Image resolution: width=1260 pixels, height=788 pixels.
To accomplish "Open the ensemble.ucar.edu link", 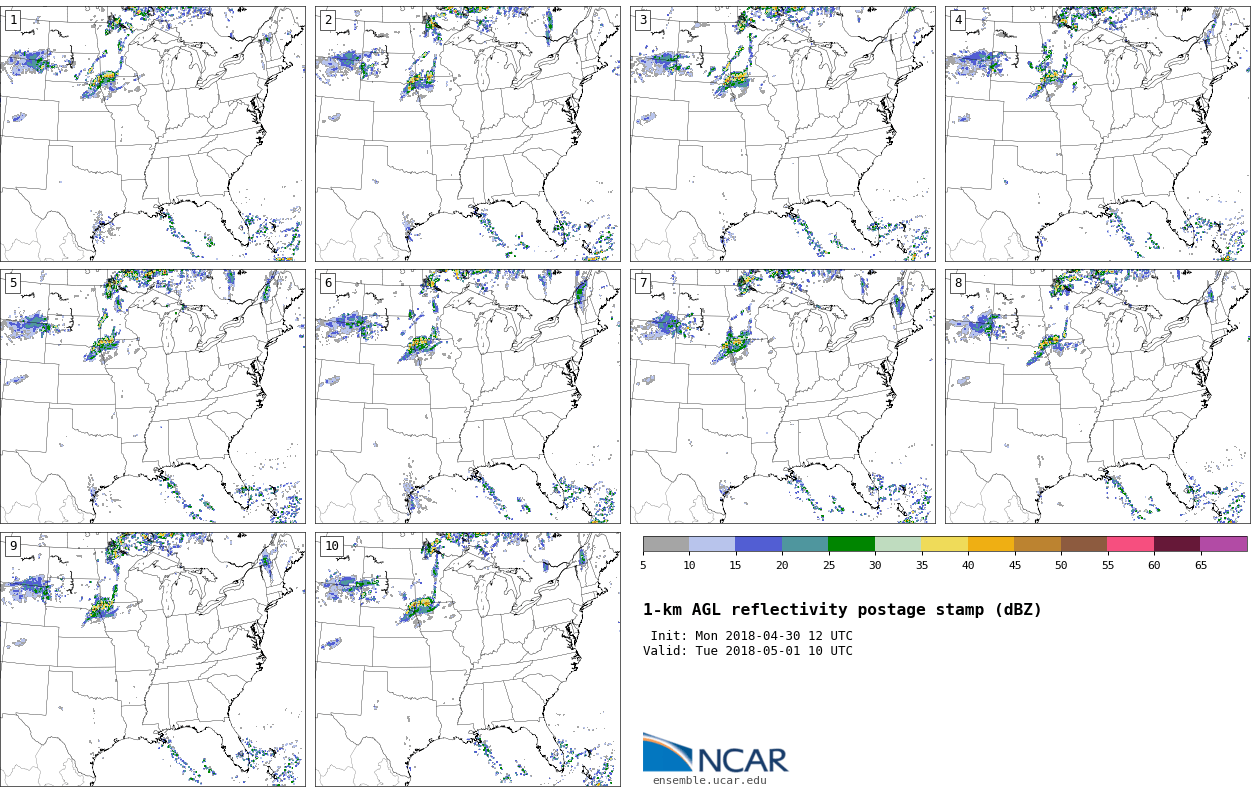I will [709, 781].
